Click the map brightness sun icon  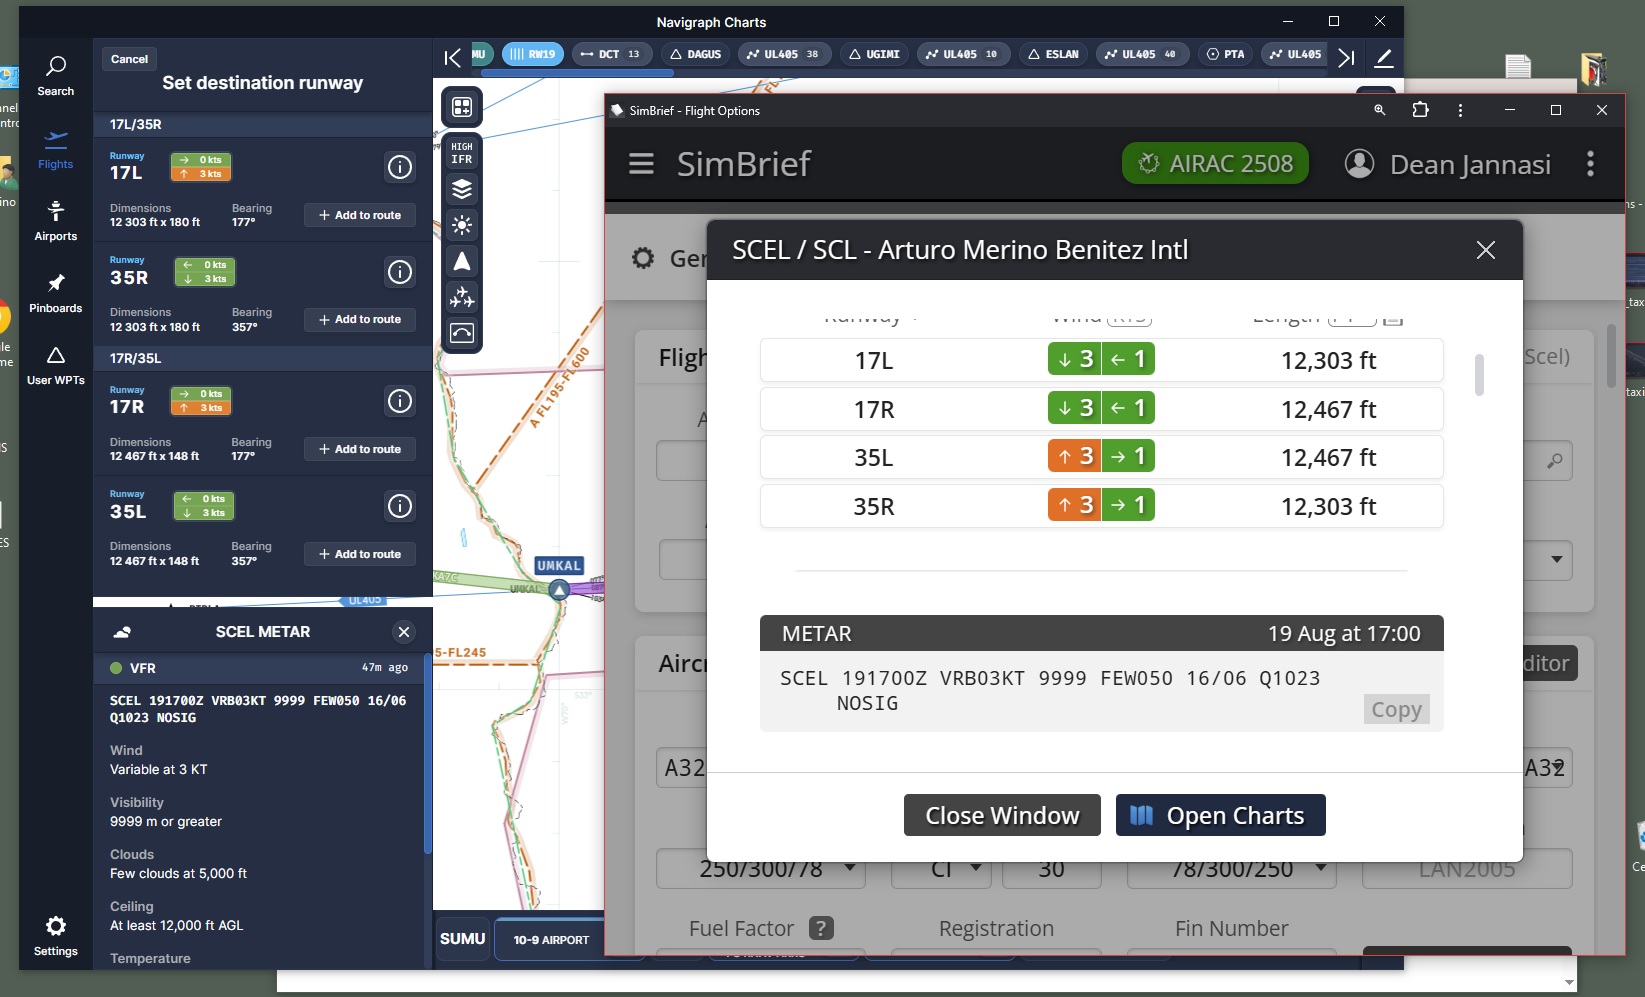point(462,225)
